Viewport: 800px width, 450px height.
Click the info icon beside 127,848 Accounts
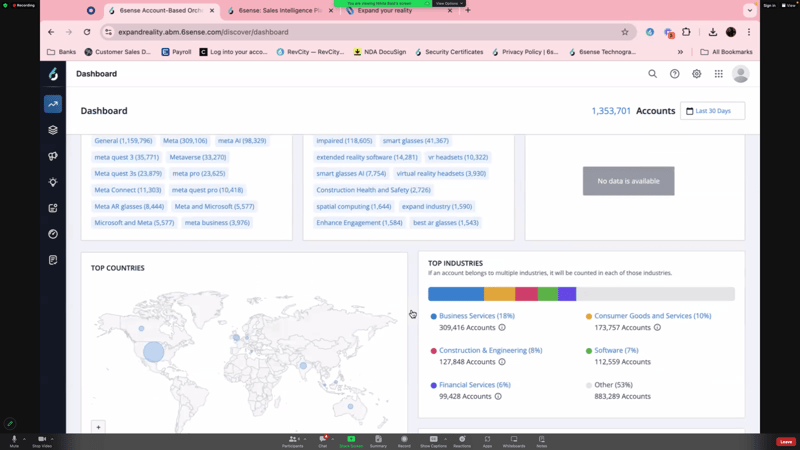tap(502, 362)
